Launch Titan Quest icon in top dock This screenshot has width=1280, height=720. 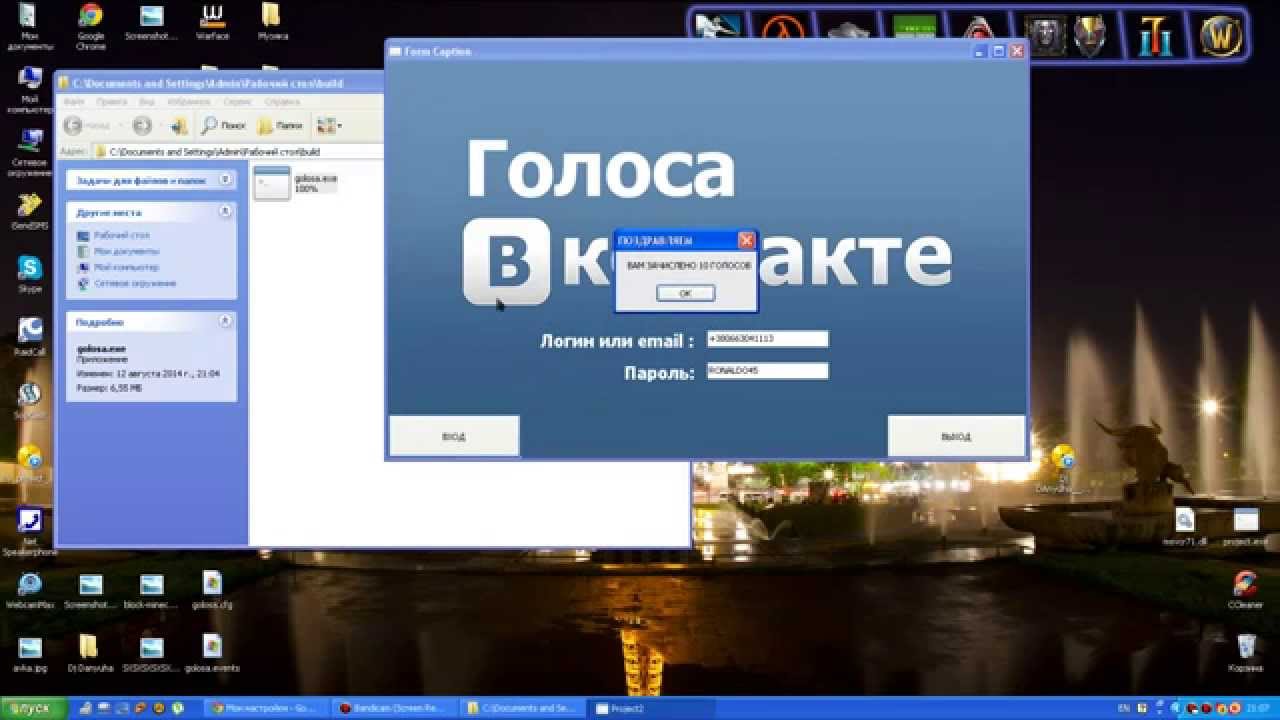(1155, 37)
